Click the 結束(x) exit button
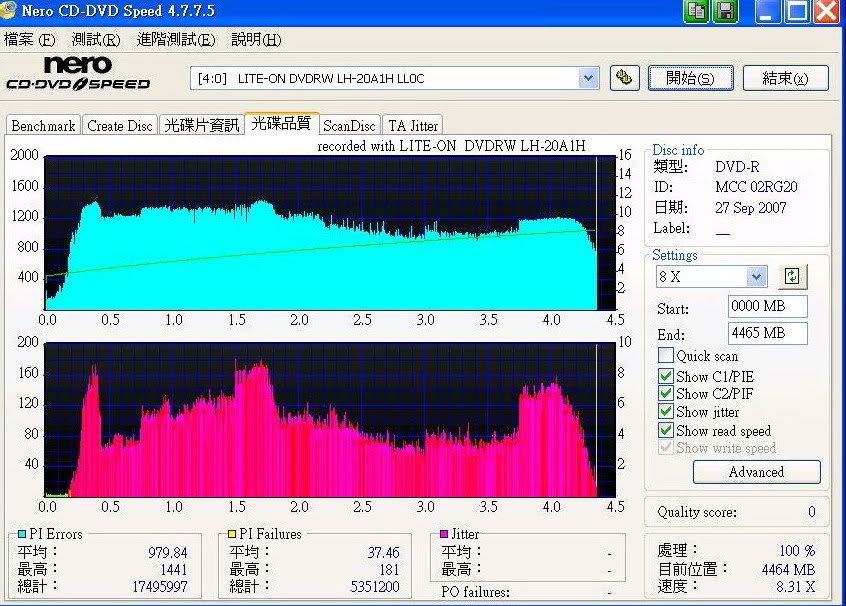846x606 pixels. click(x=786, y=78)
